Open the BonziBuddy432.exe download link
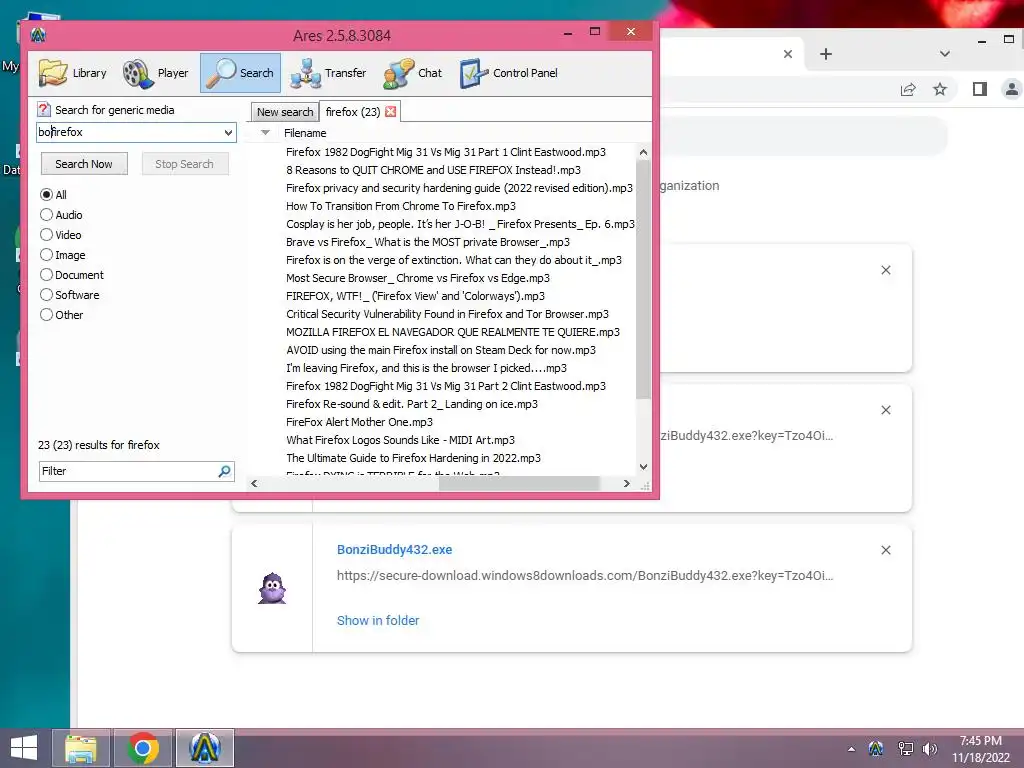The image size is (1024, 768). pos(394,550)
